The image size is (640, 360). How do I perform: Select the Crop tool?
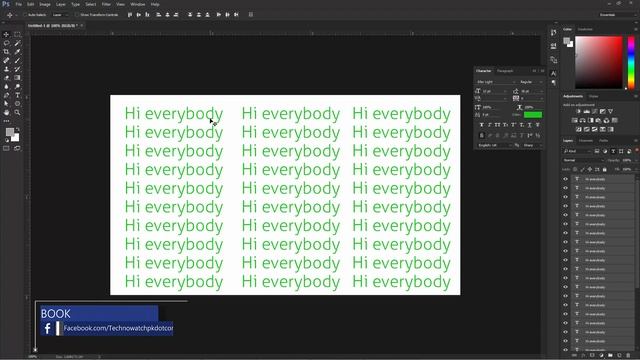pos(6,52)
